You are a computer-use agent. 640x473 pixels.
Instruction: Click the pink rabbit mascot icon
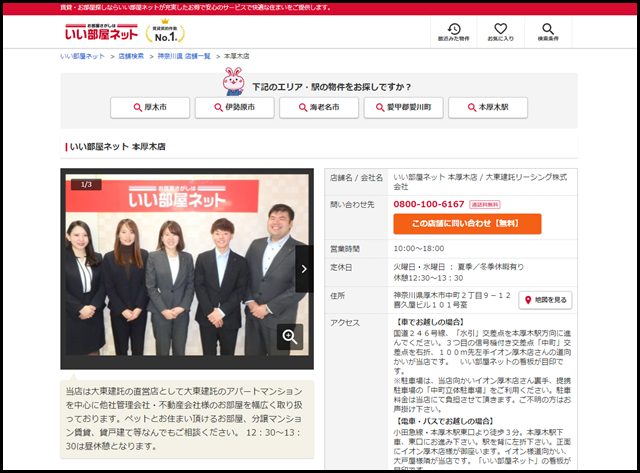point(233,81)
